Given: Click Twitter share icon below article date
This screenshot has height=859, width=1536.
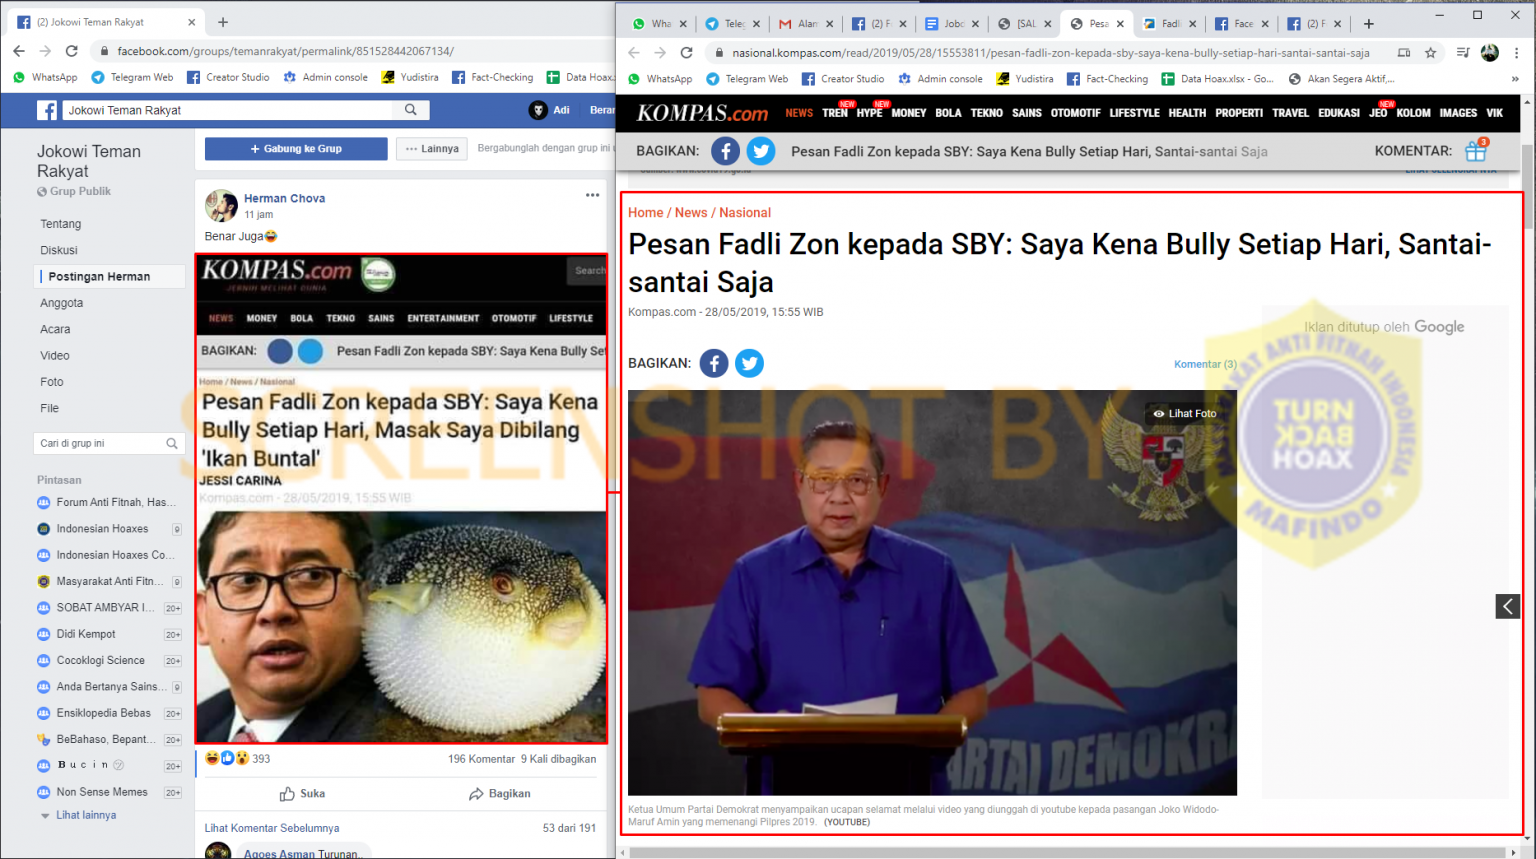Looking at the screenshot, I should 749,363.
